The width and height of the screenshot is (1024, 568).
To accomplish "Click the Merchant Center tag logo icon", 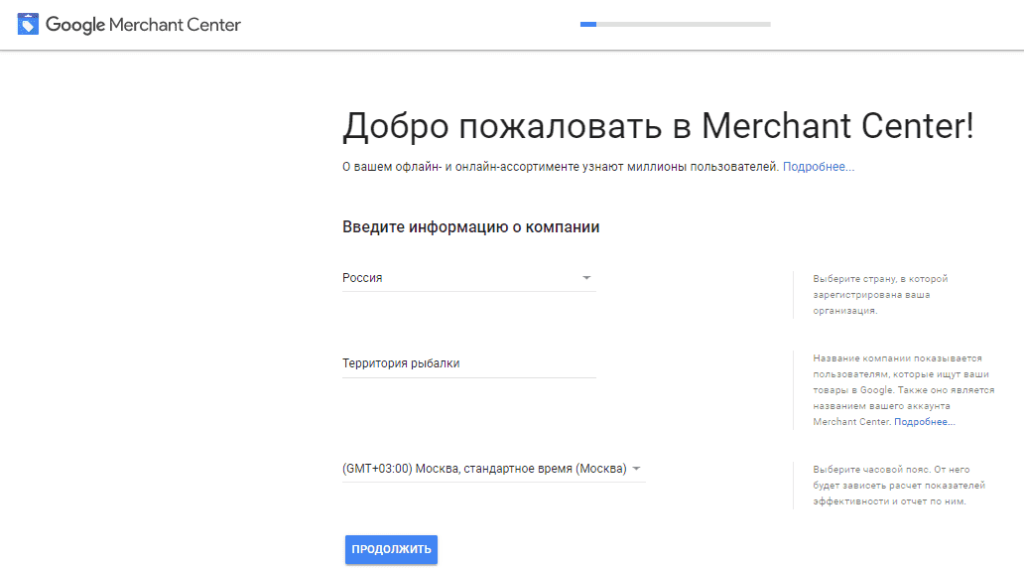I will (28, 24).
